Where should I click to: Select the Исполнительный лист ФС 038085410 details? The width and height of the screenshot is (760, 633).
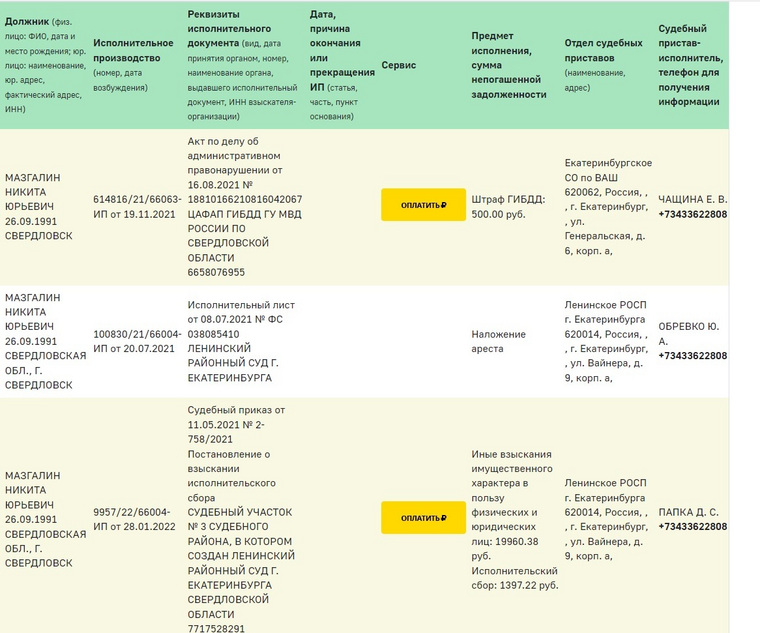(241, 341)
